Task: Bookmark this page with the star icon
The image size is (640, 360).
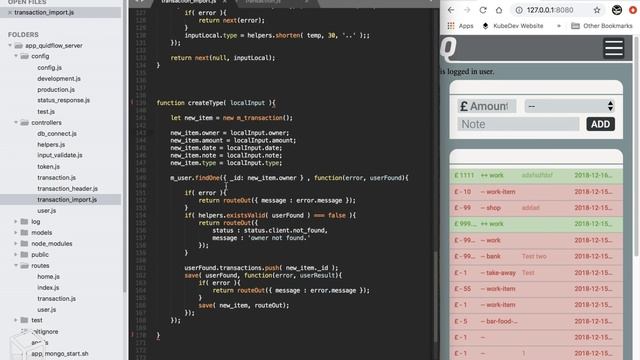Action: pyautogui.click(x=597, y=10)
